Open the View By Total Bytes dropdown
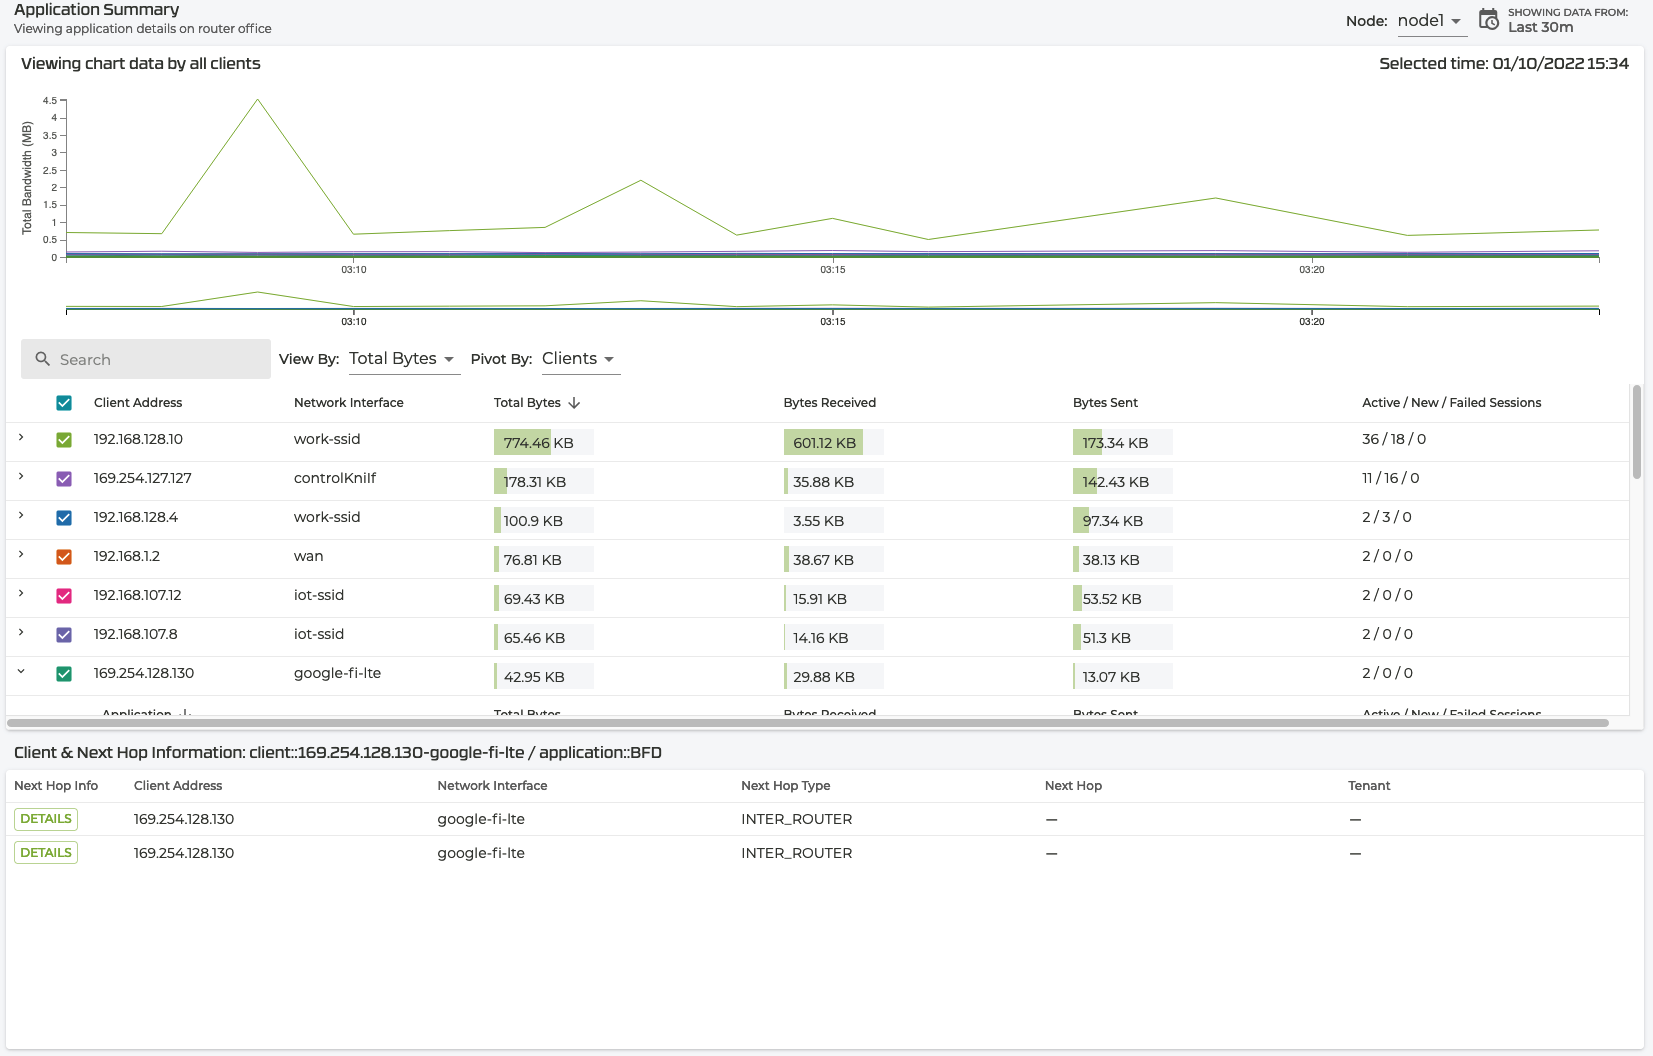 pyautogui.click(x=400, y=359)
